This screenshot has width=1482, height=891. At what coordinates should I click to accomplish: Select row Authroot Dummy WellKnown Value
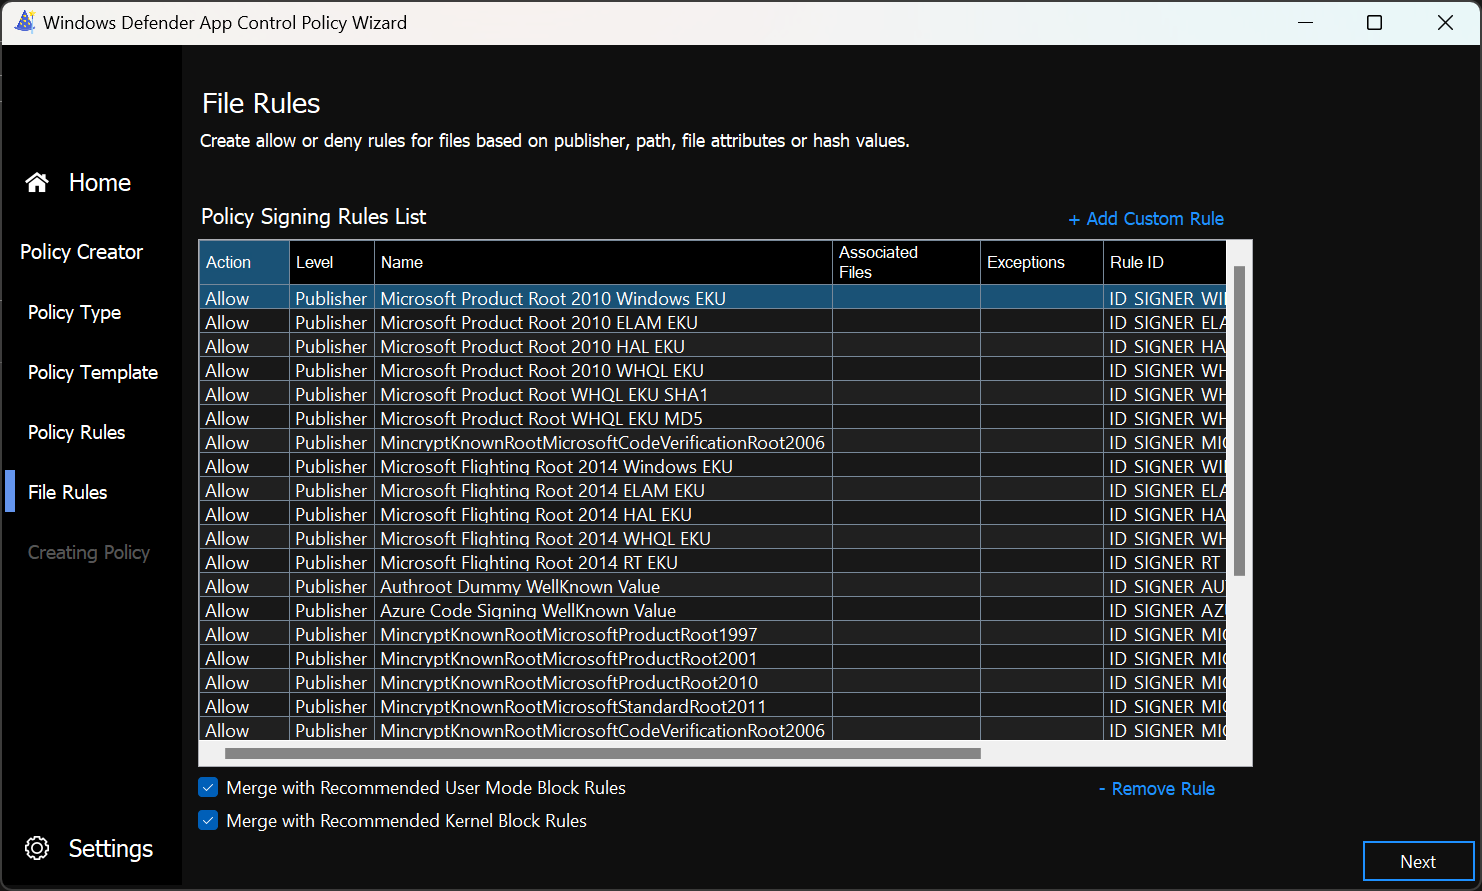click(x=712, y=586)
